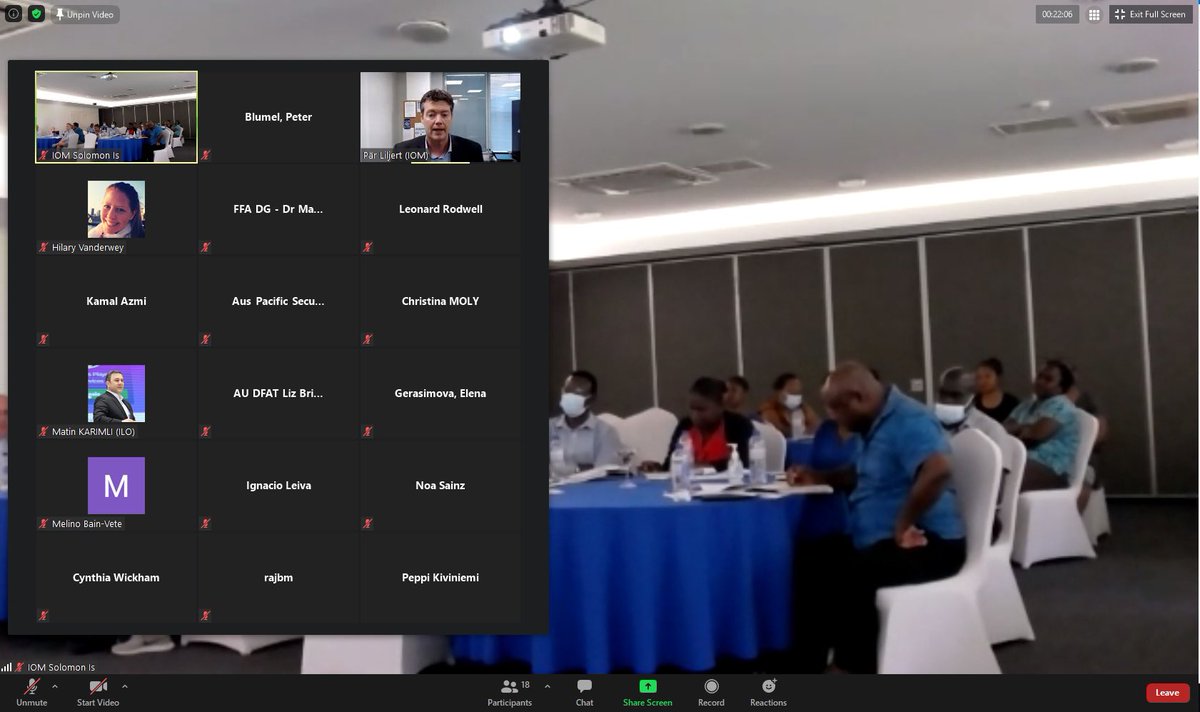This screenshot has height=712, width=1200.
Task: Open the Chat panel
Action: 585,692
